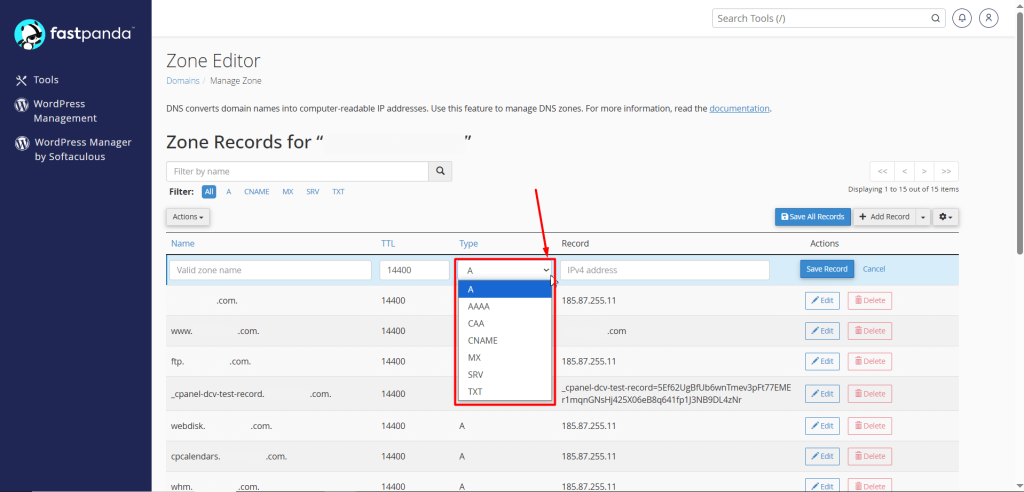Open WordPress Management from the sidebar

[x=65, y=111]
